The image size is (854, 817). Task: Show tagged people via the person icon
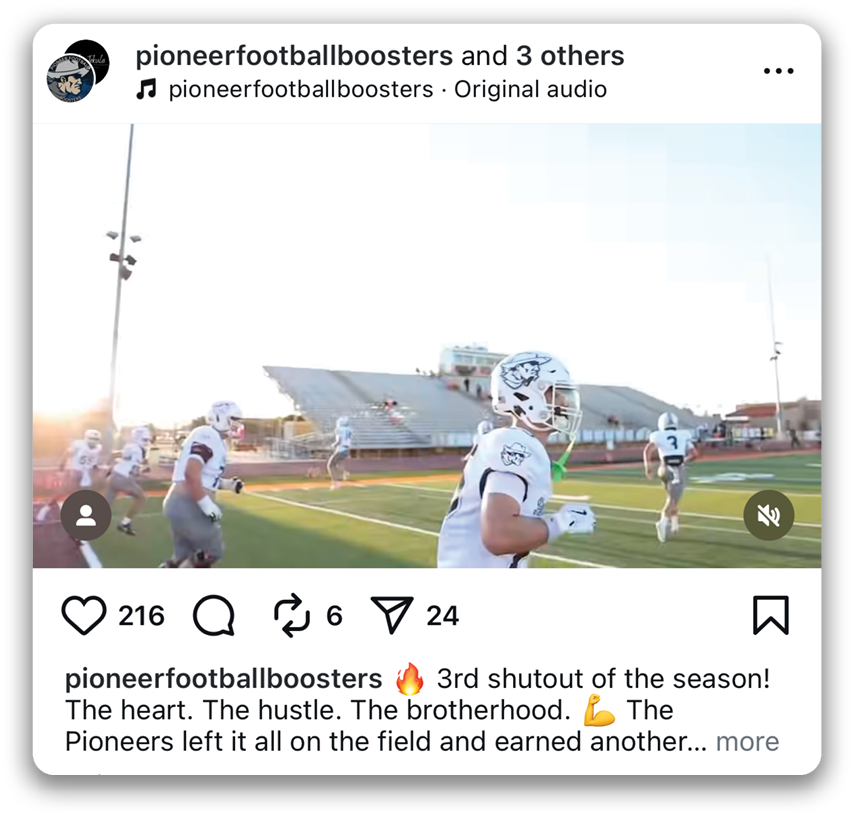click(86, 515)
